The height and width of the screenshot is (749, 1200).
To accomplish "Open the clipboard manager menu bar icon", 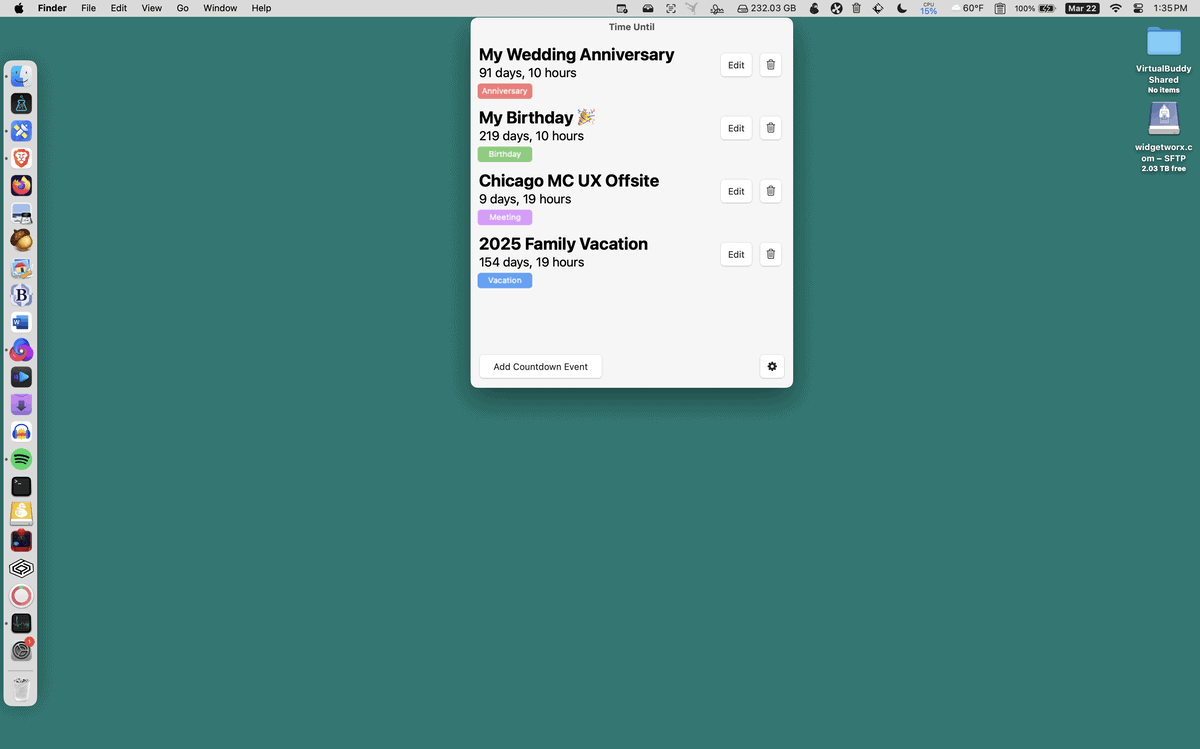I will tap(1000, 8).
